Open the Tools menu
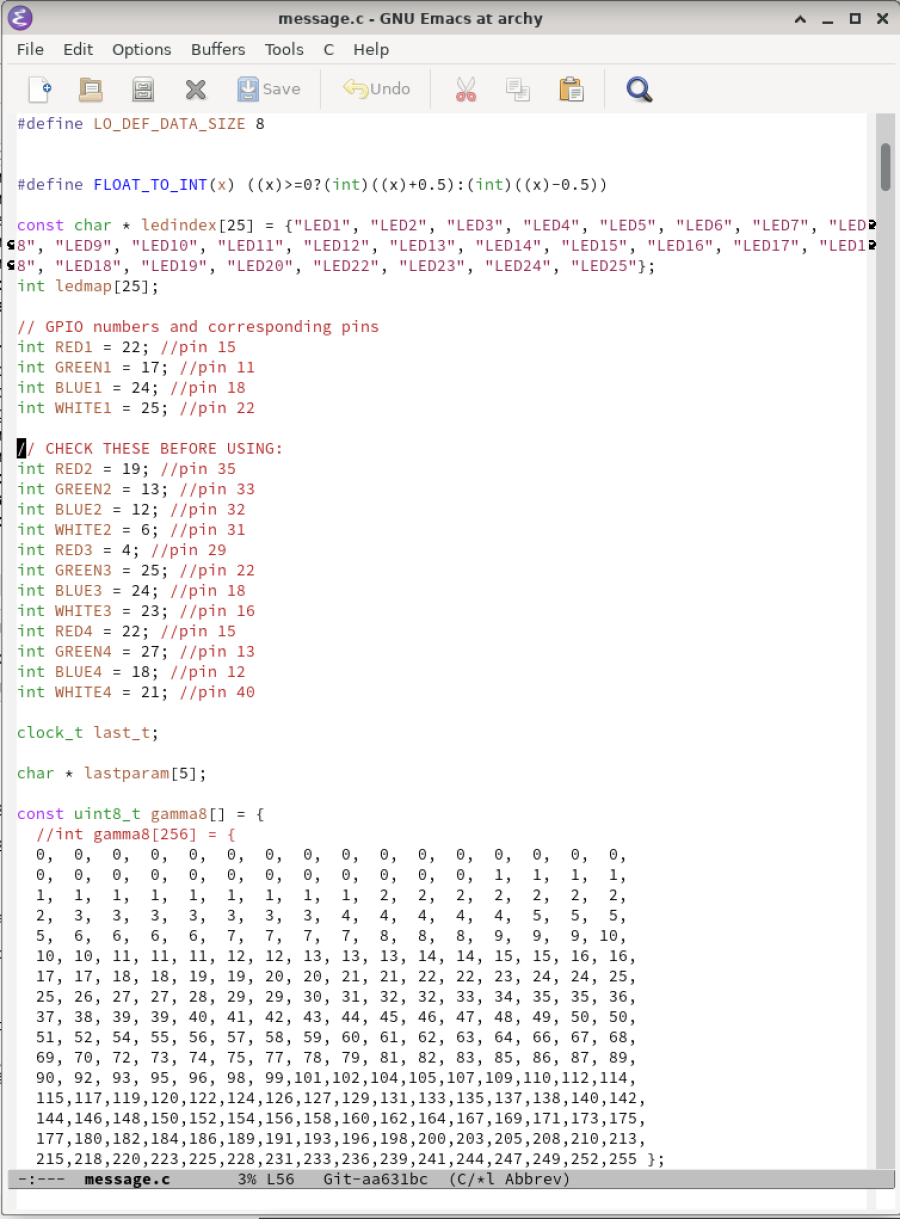This screenshot has width=900, height=1219. click(284, 49)
